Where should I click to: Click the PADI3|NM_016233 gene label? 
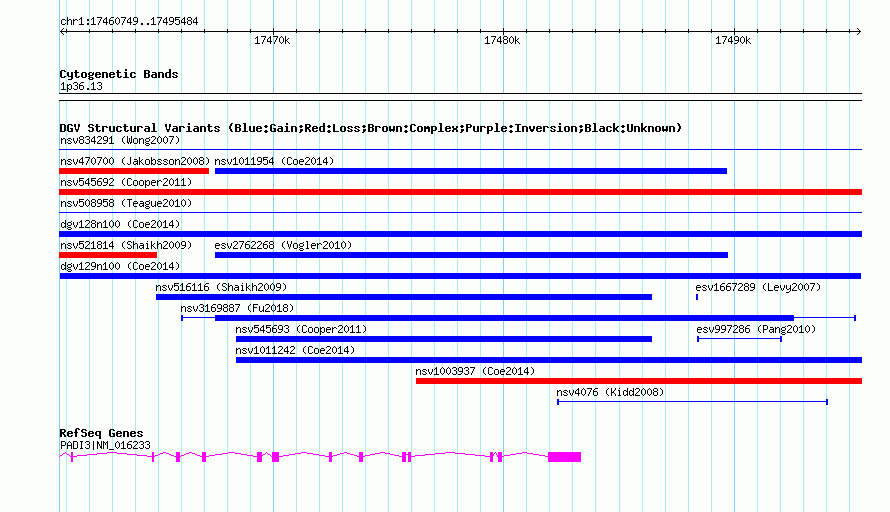click(105, 446)
